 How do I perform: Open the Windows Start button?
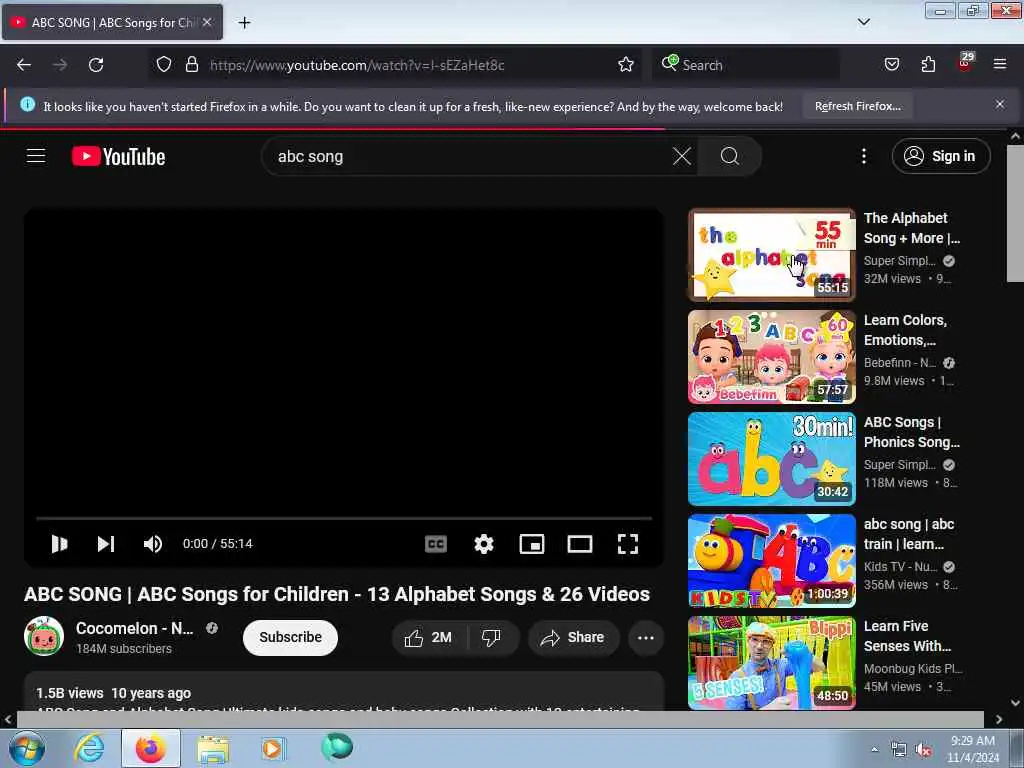tap(26, 748)
